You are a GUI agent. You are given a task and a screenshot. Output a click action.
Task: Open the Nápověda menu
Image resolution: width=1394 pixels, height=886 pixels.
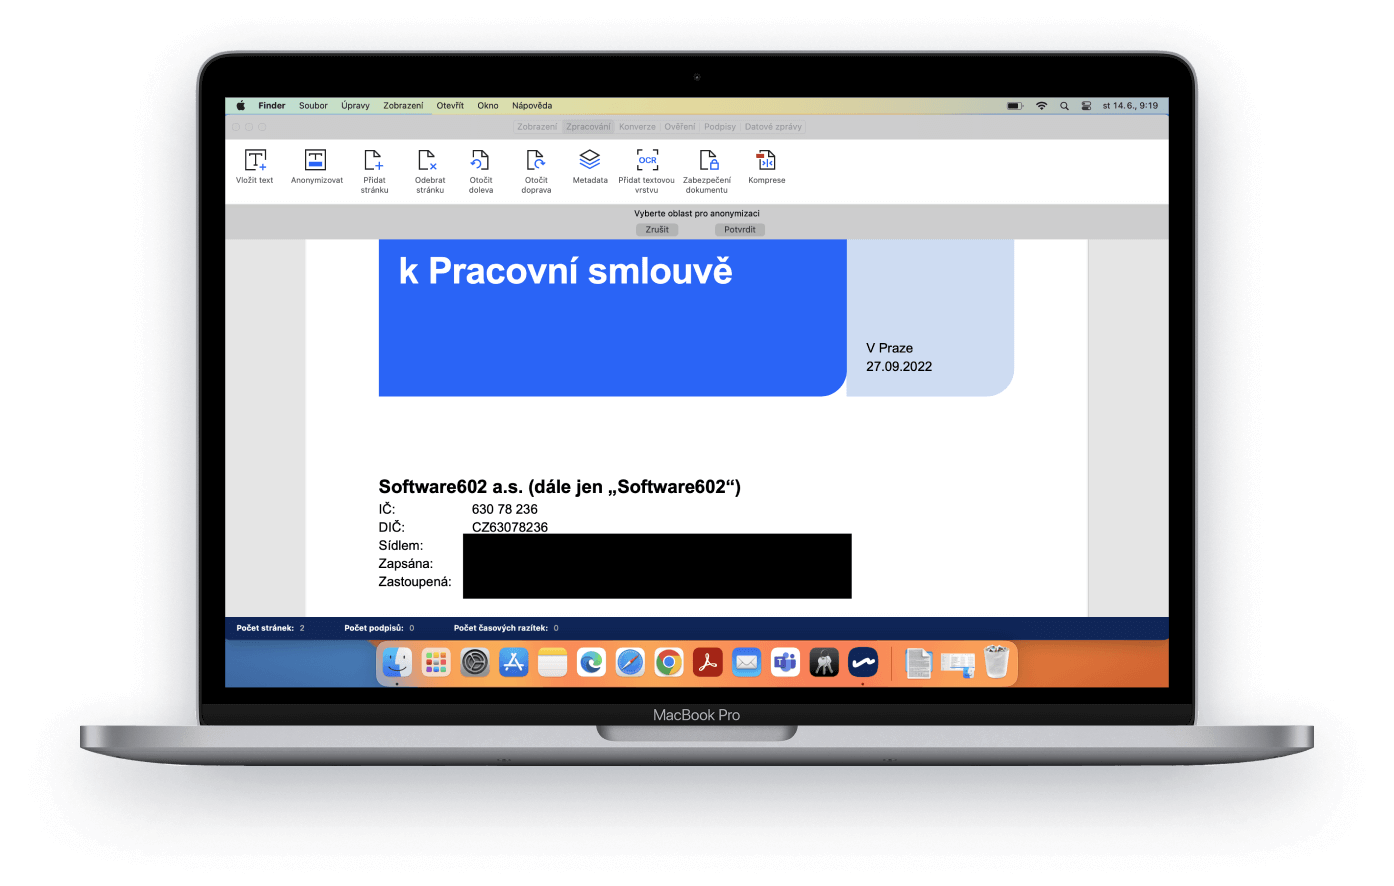tap(532, 106)
